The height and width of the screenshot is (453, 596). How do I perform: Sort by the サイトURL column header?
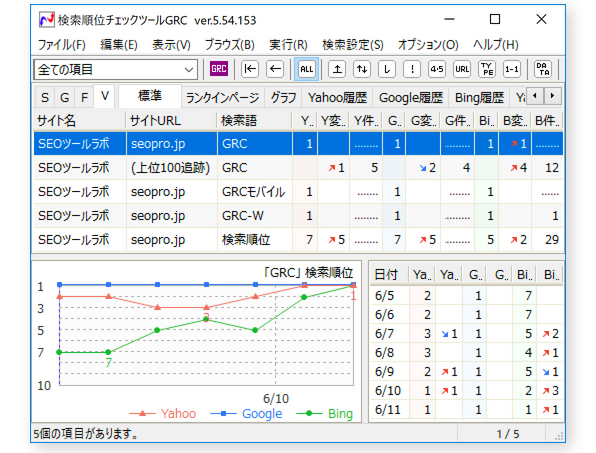171,121
